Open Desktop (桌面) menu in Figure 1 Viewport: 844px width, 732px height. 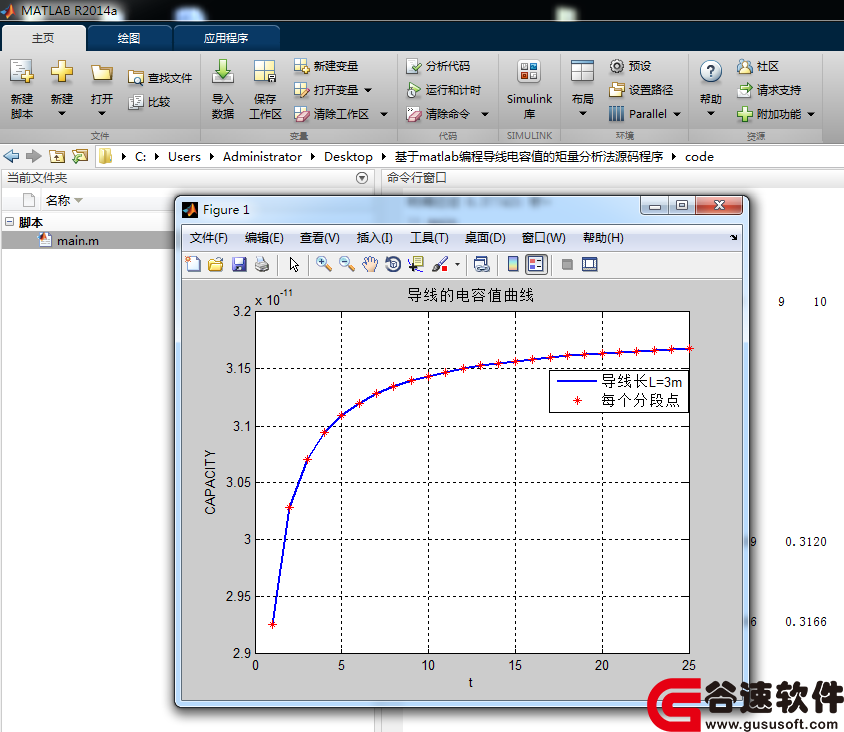pos(485,238)
